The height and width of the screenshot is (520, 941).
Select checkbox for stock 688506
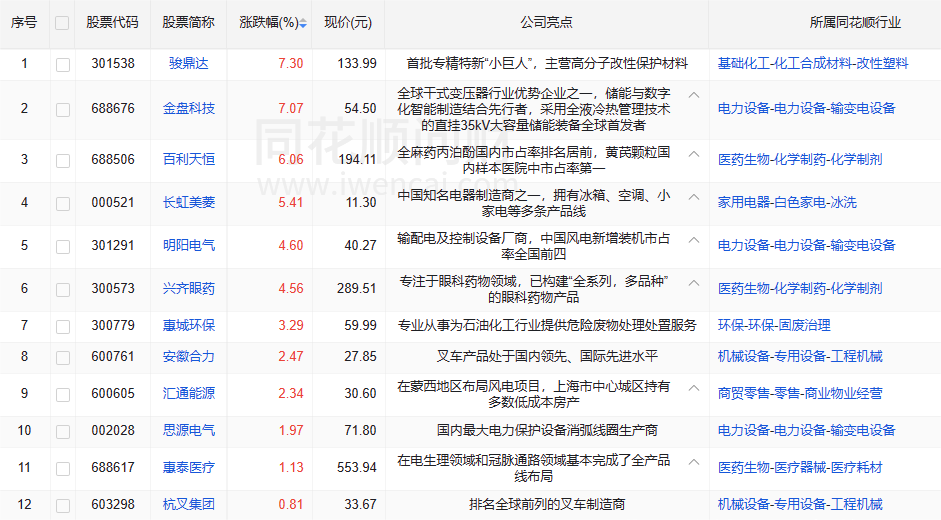click(x=62, y=160)
